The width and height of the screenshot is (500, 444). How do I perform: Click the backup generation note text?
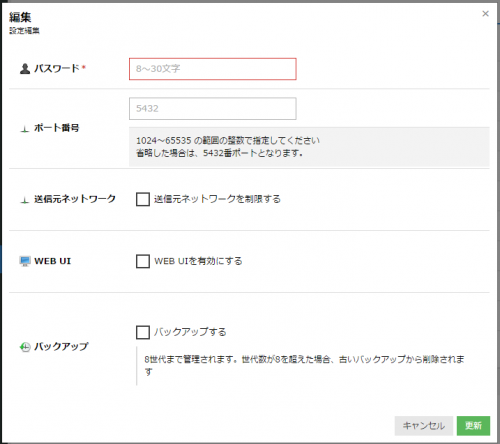tap(304, 366)
